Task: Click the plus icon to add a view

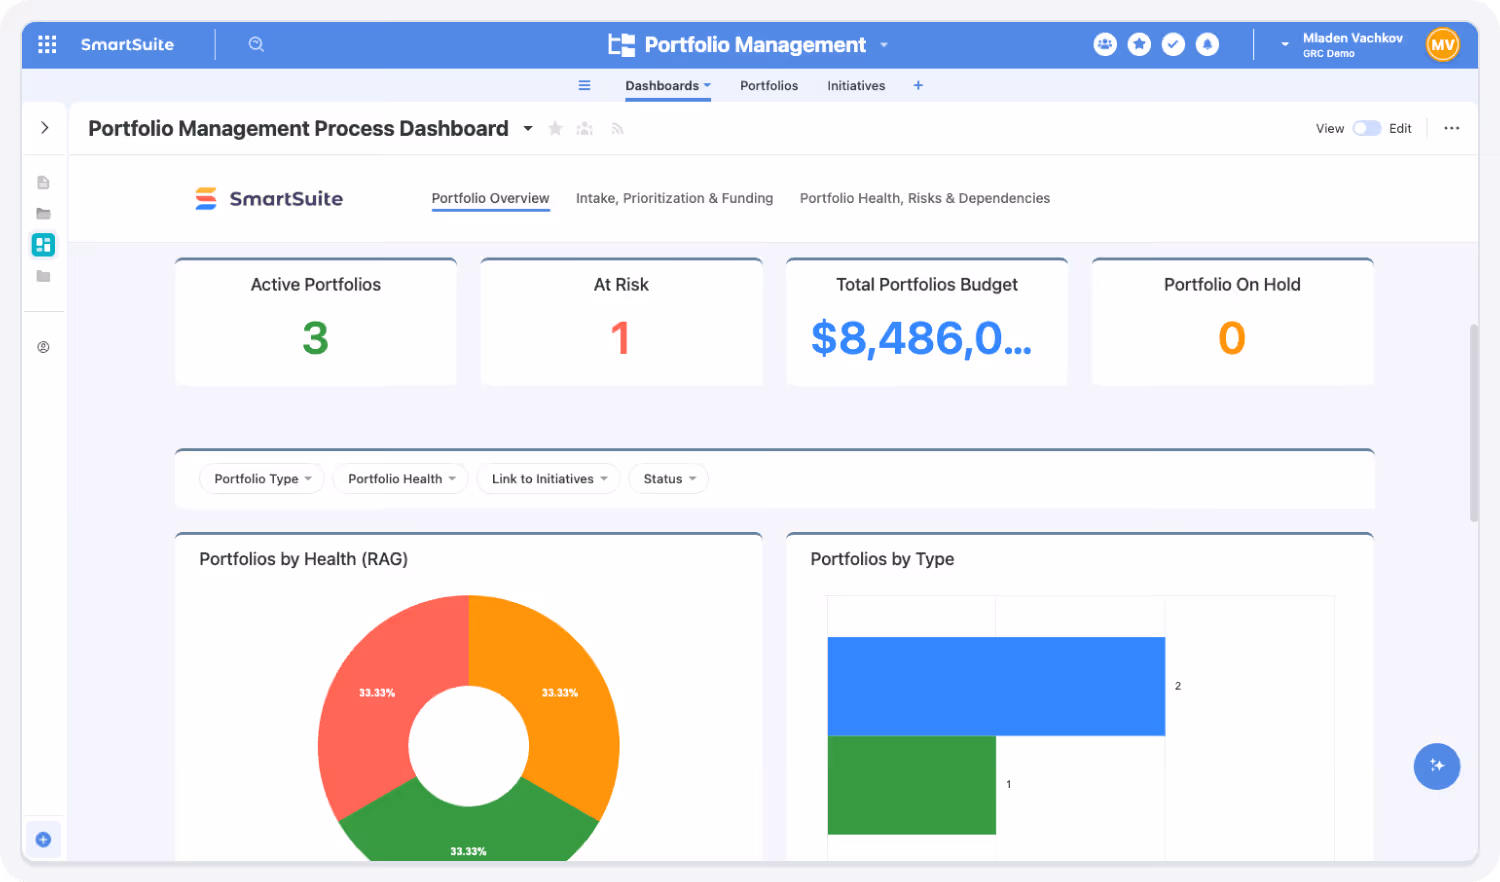Action: [918, 86]
